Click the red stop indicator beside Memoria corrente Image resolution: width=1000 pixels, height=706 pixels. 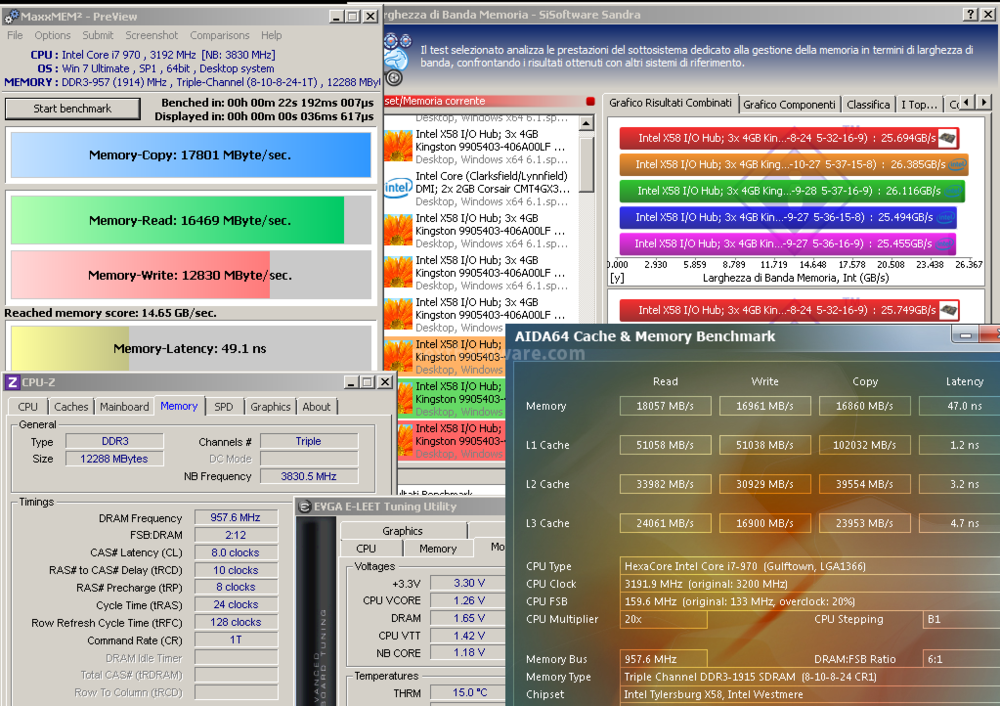590,101
